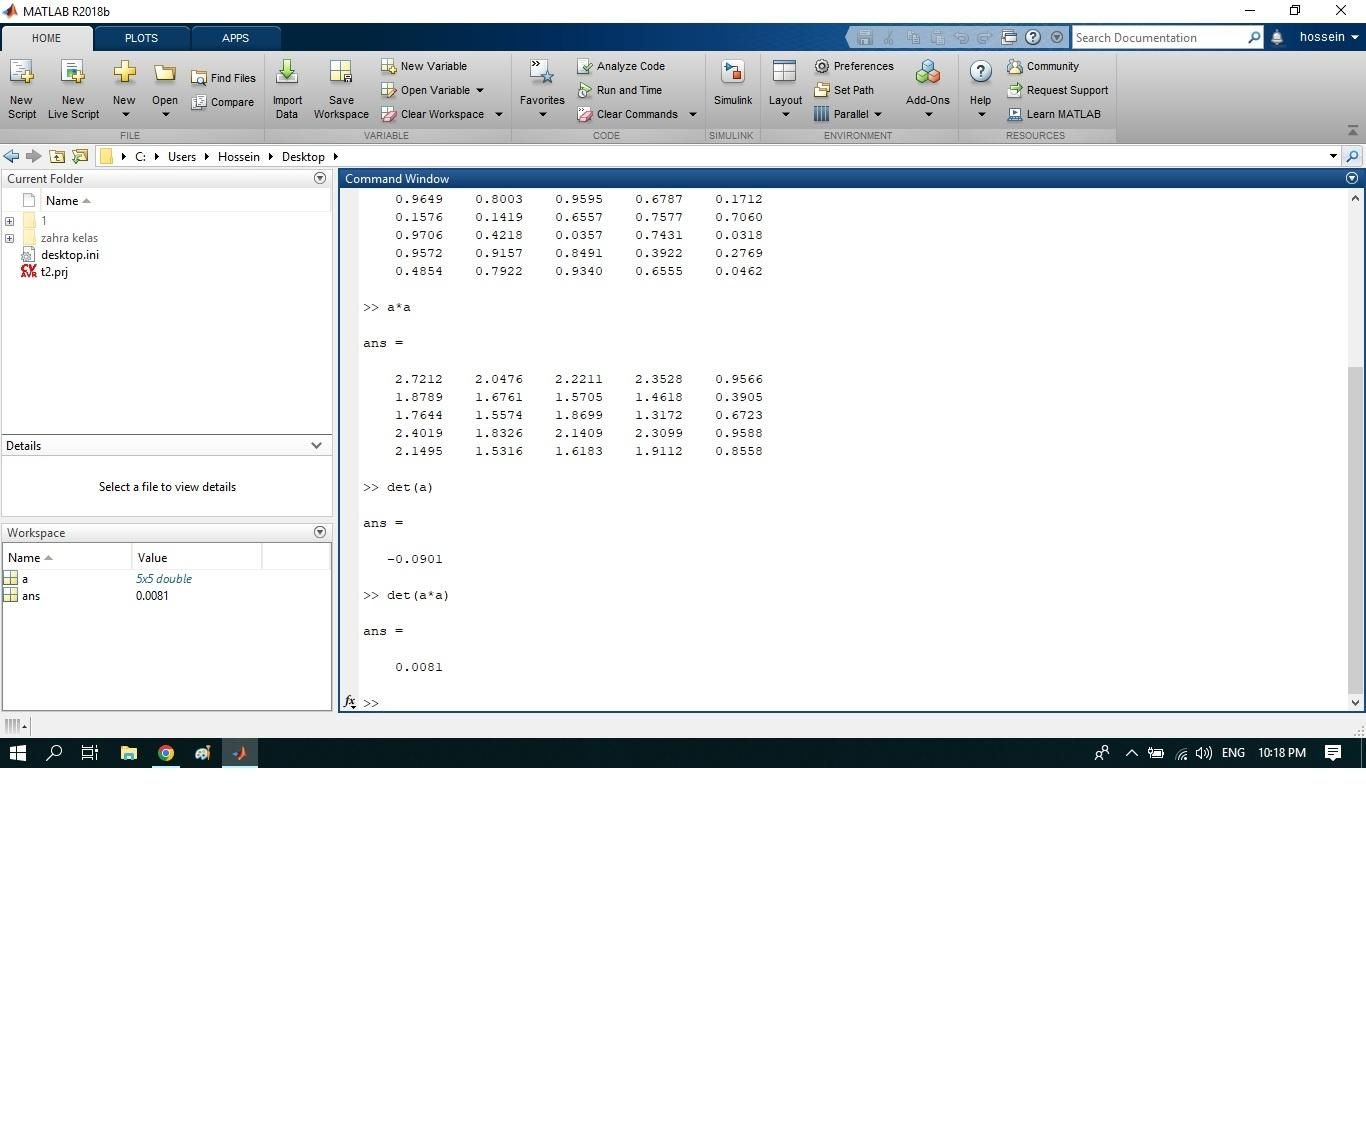Open Command Window actions menu
Image resolution: width=1366 pixels, height=1122 pixels.
click(1352, 178)
